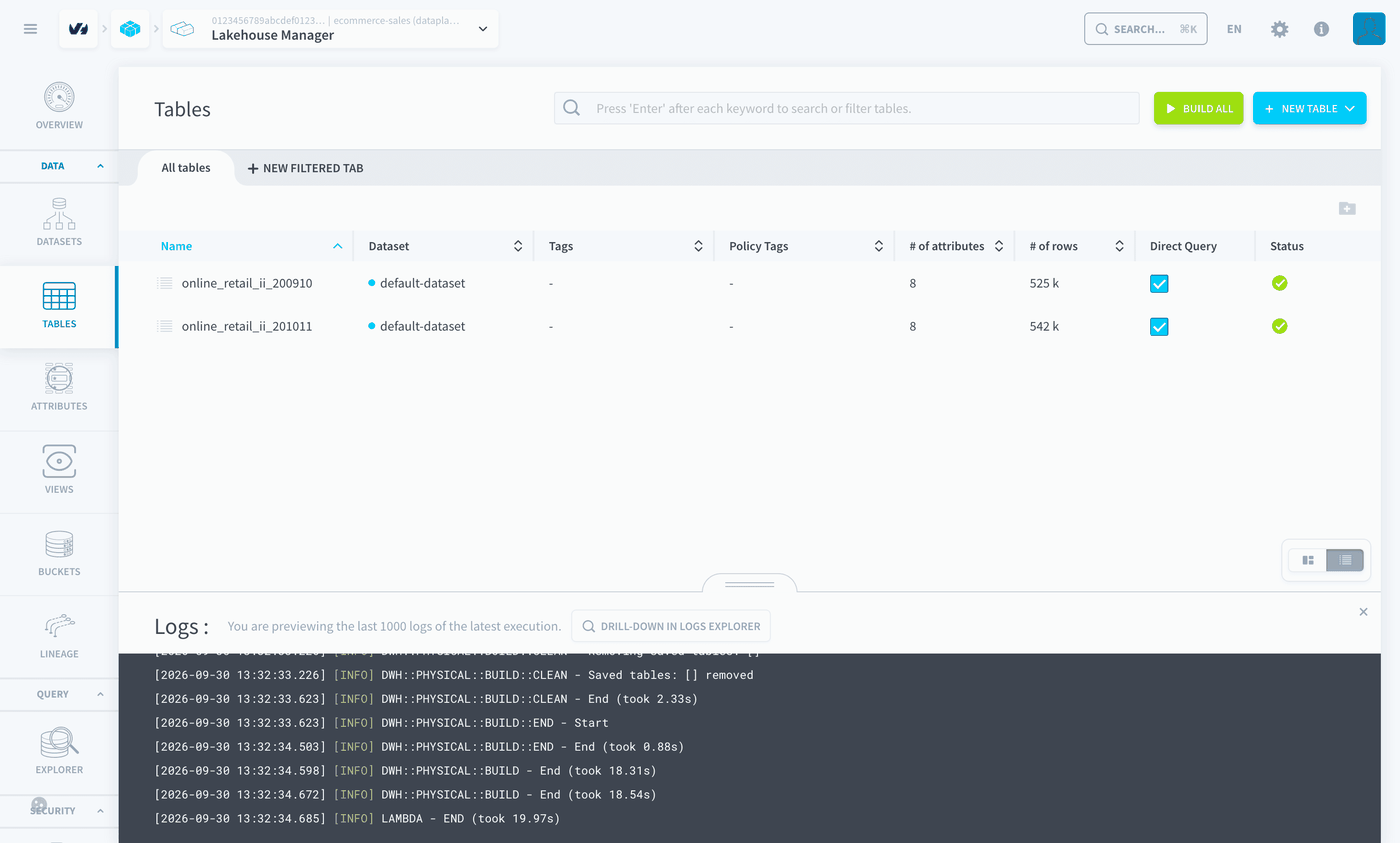The width and height of the screenshot is (1400, 843).
Task: Click status check for online_retail_ii_200910
Action: click(x=1279, y=283)
